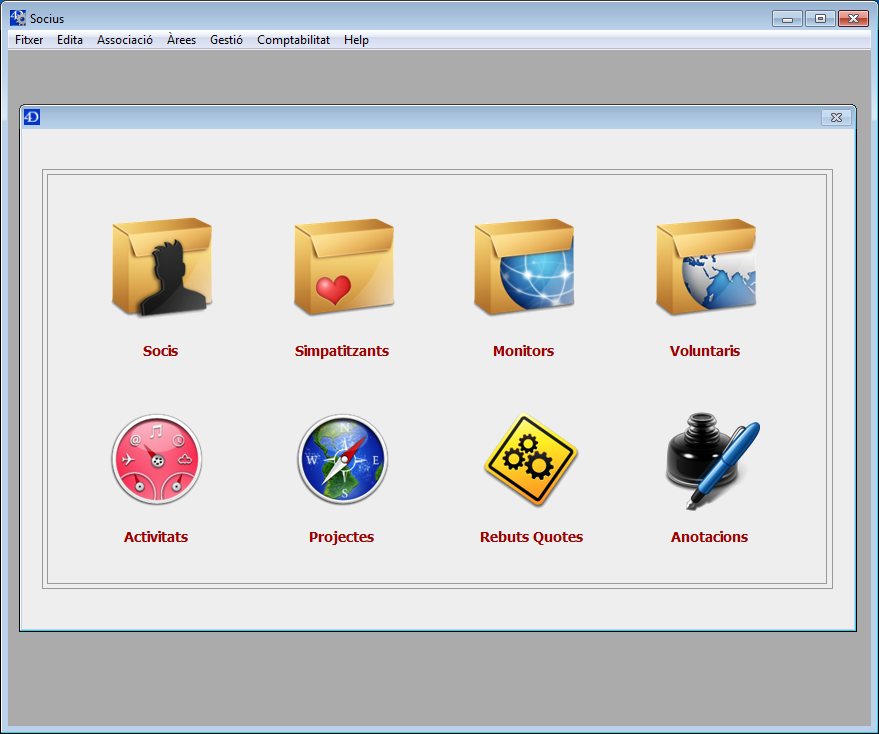
Task: Open the Simpatitzants heart box icon
Action: (x=343, y=268)
